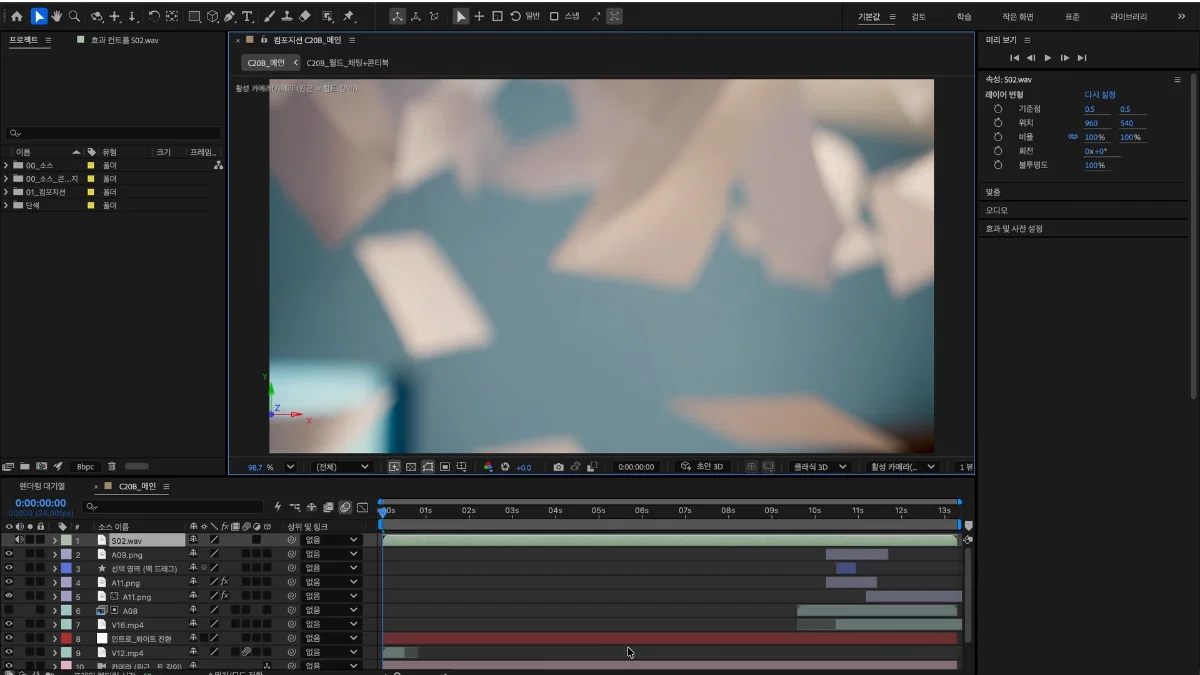
Task: Open the 활성 카메라 view dropdown
Action: click(x=903, y=467)
